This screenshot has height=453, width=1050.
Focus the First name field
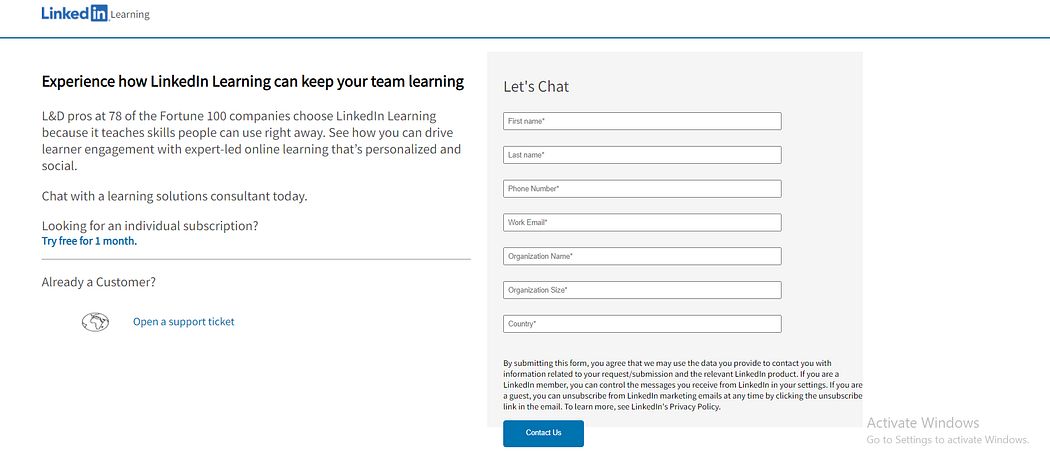point(642,121)
